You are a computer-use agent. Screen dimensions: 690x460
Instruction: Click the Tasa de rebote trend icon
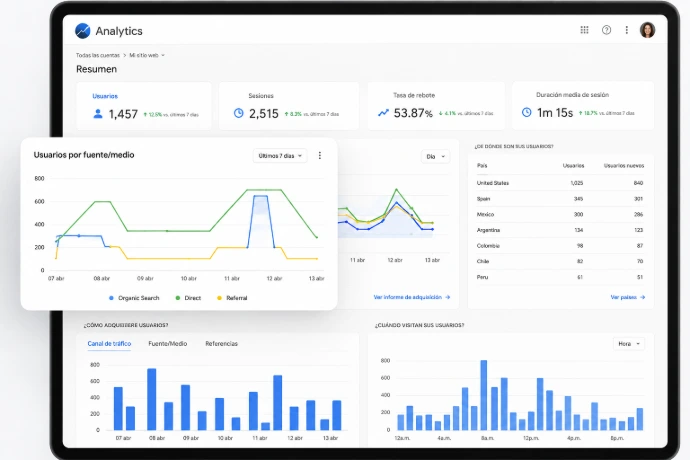pyautogui.click(x=383, y=113)
